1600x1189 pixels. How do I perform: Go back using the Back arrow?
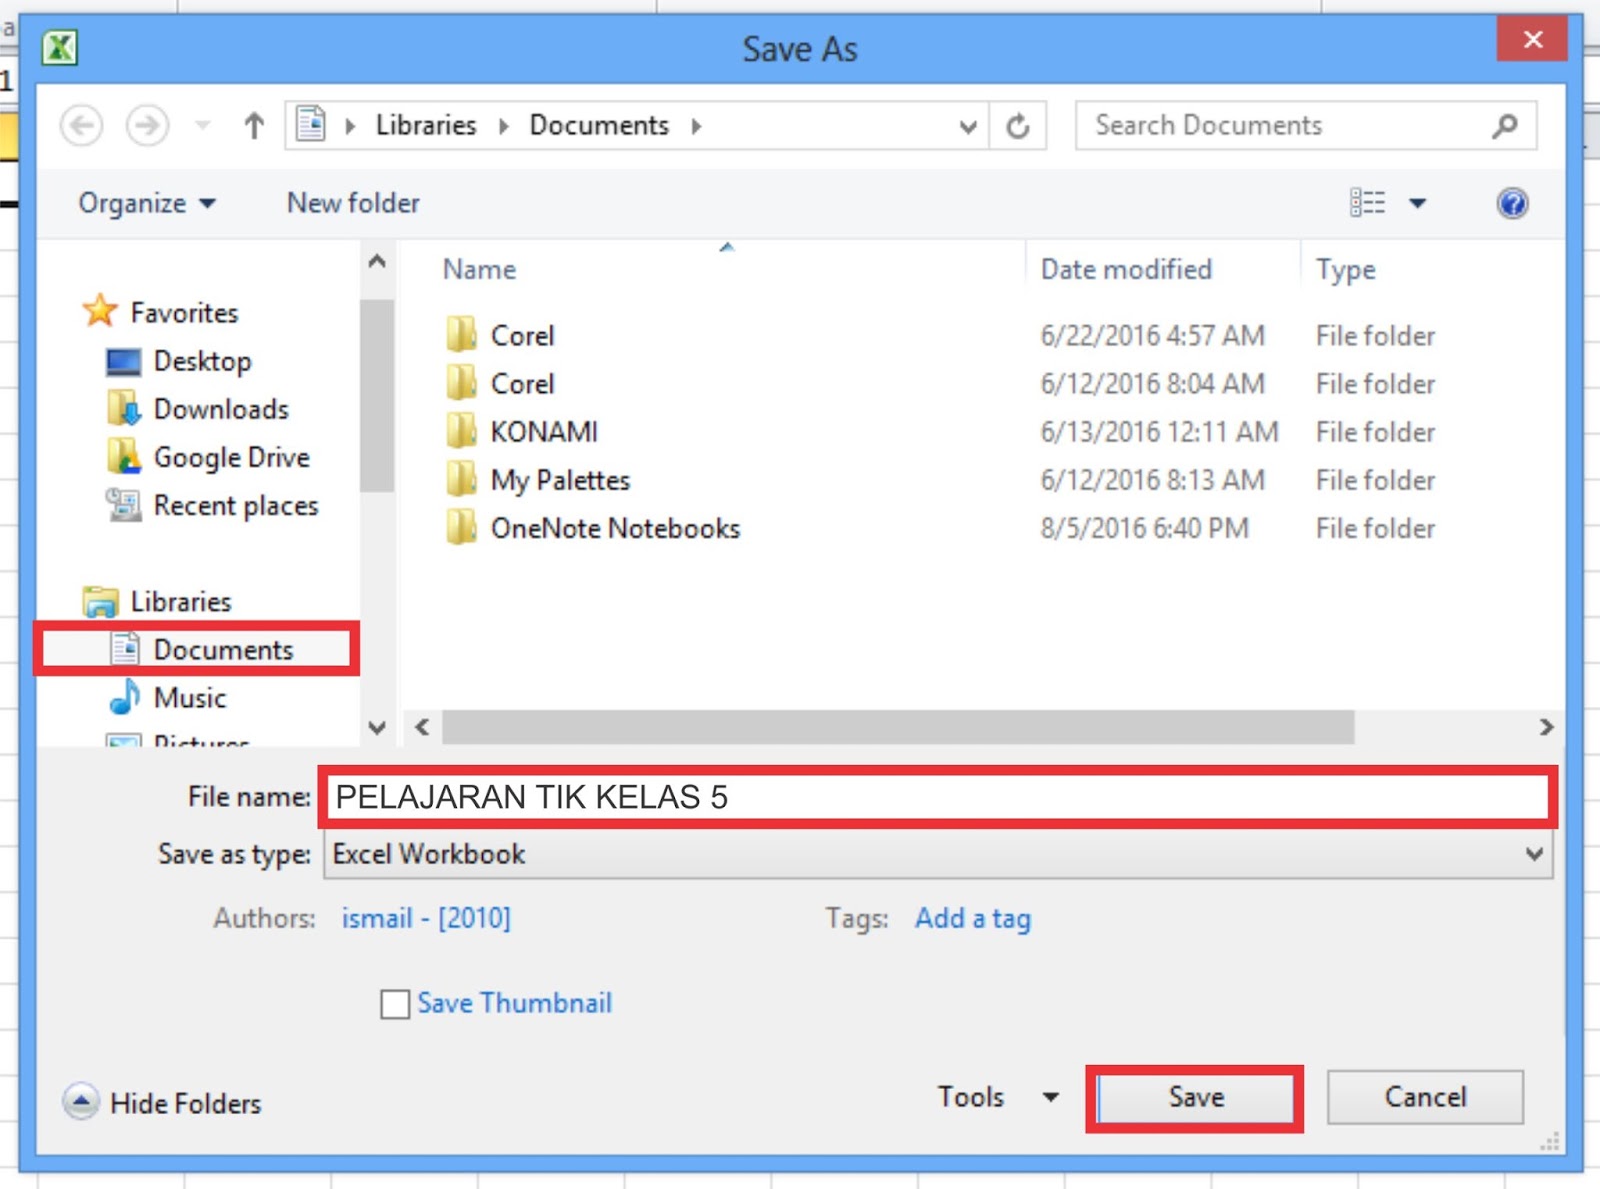coord(82,126)
